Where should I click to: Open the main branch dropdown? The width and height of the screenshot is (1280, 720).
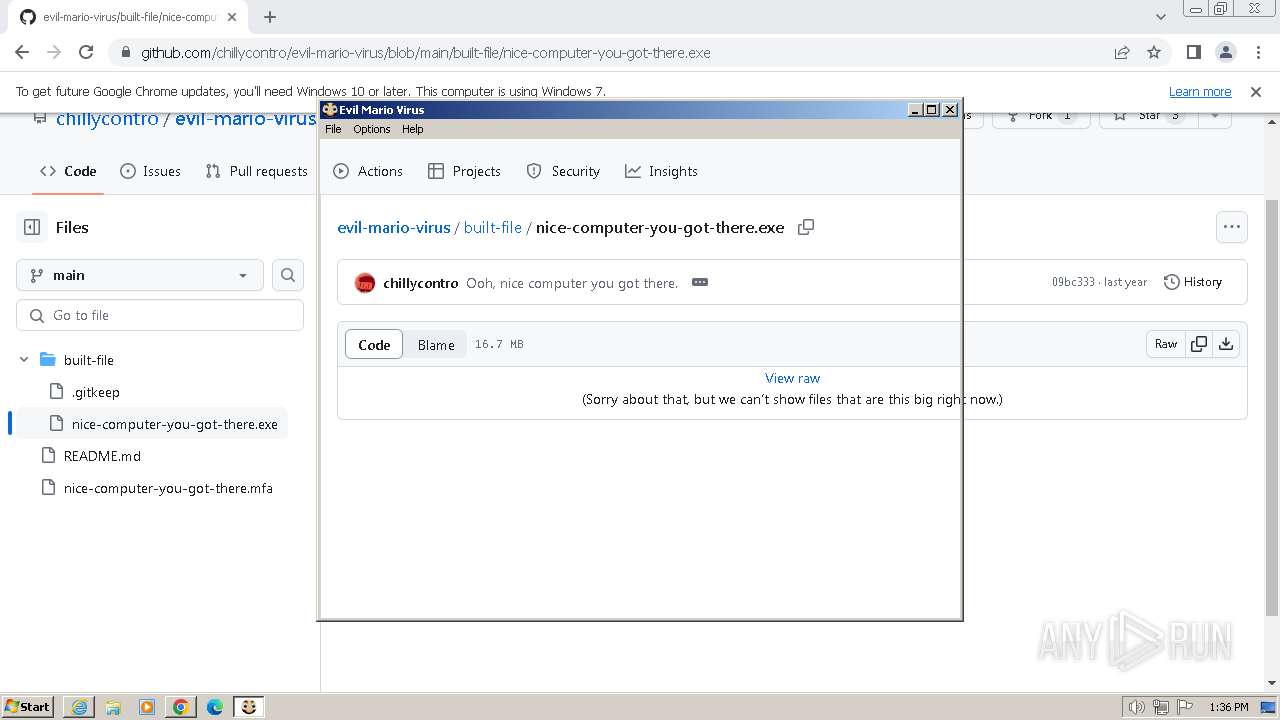(x=139, y=275)
